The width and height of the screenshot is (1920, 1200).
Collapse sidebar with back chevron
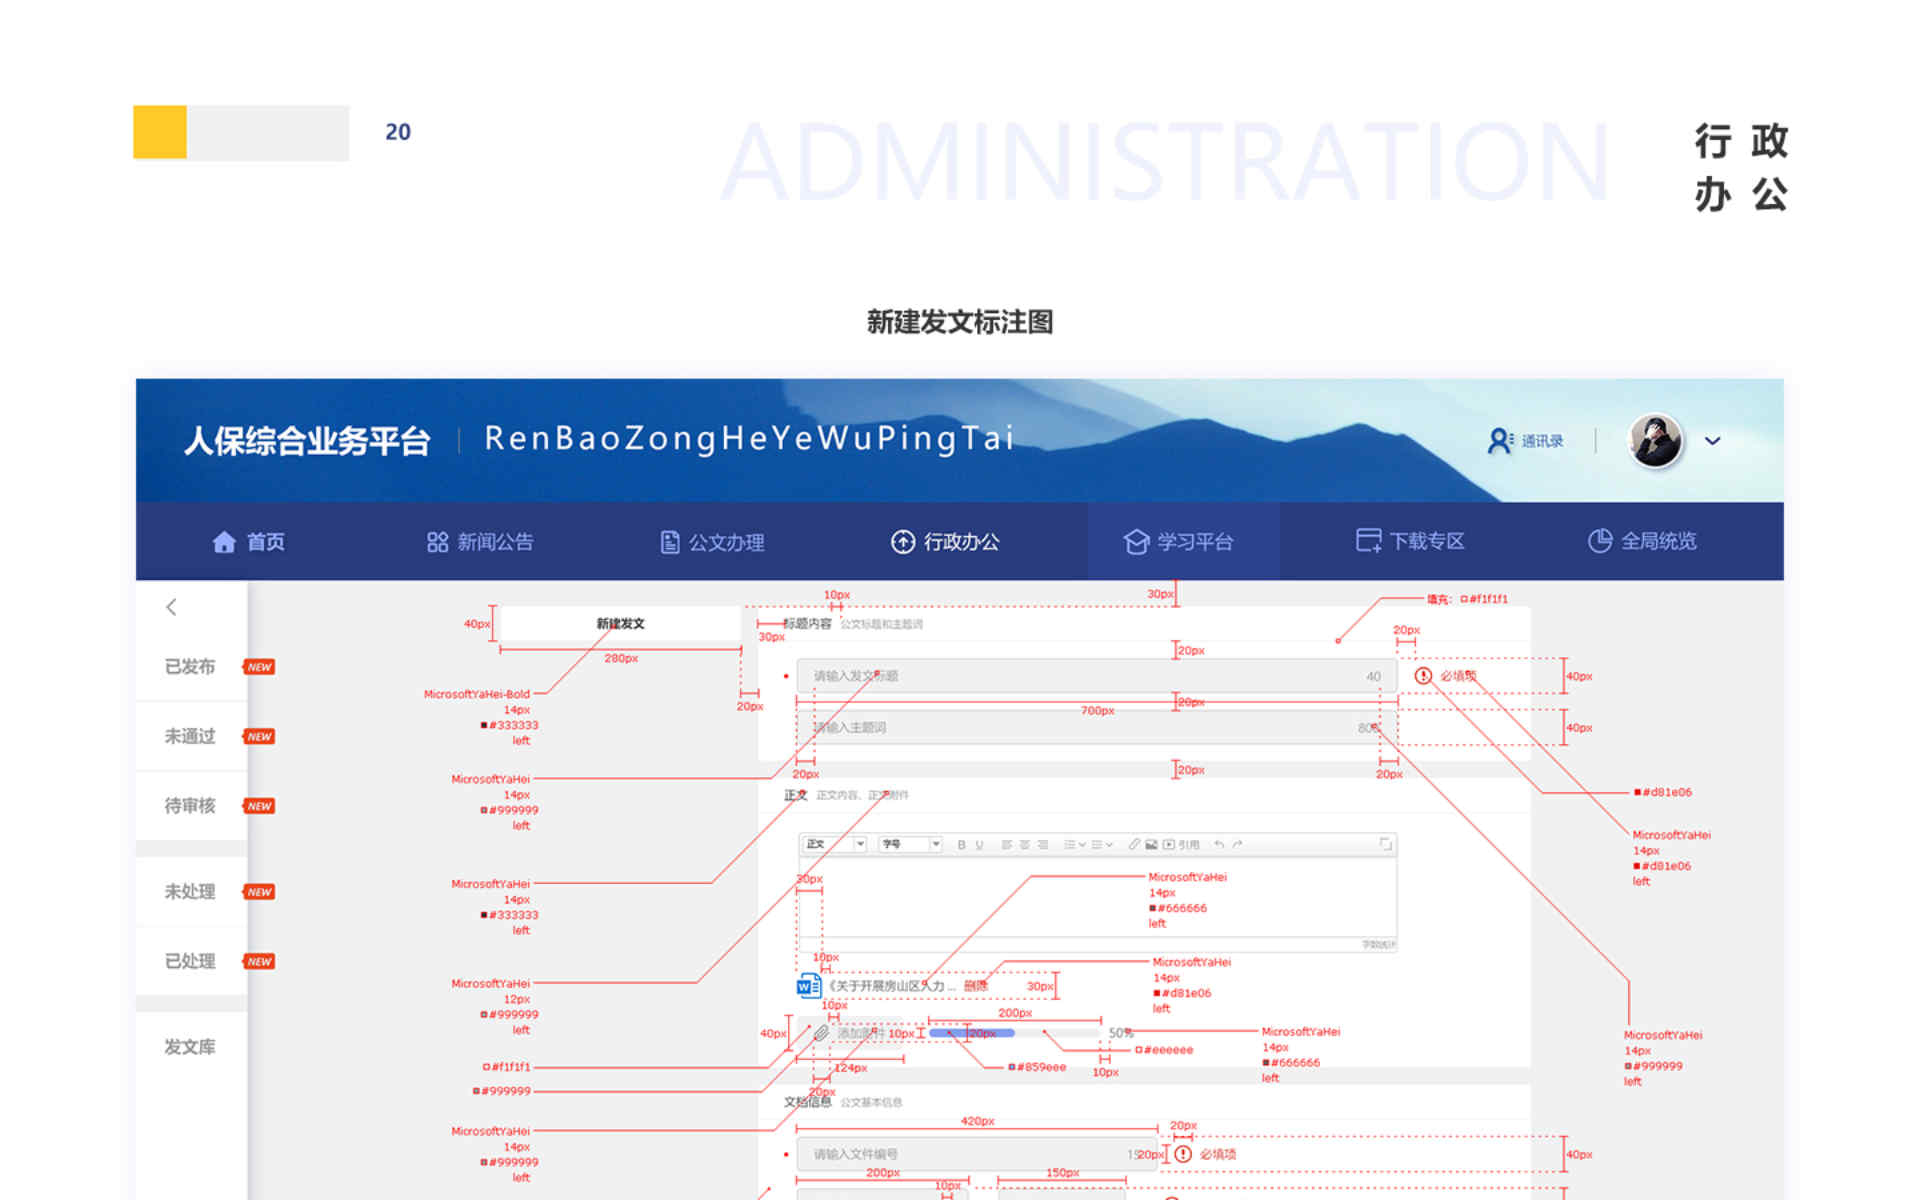[x=172, y=607]
